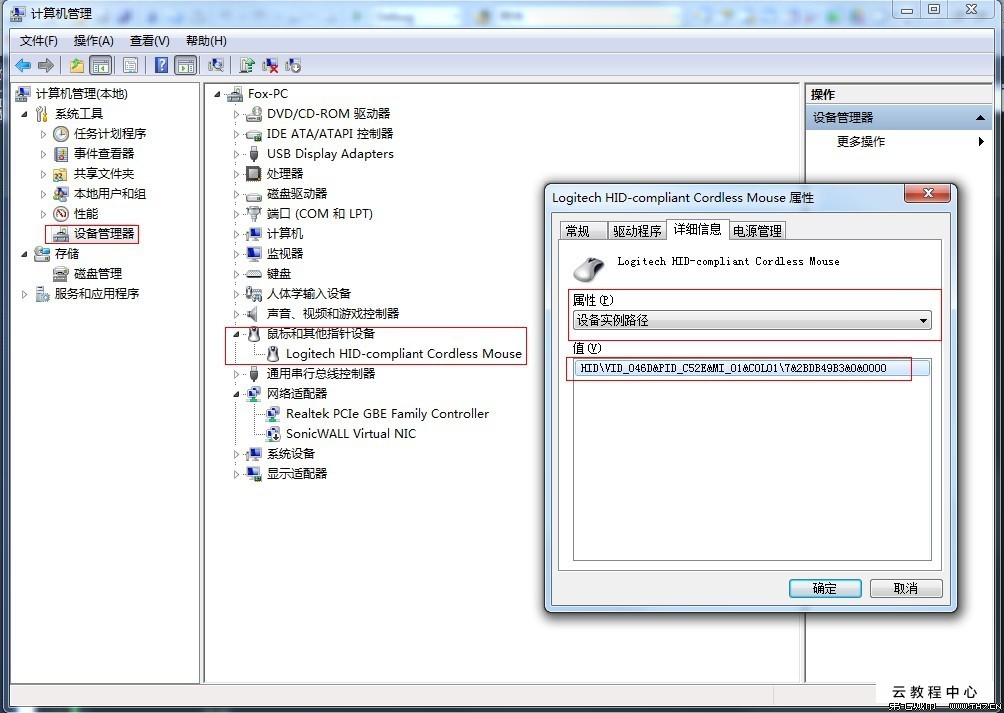This screenshot has height=713, width=1004.
Task: Select the 计算机 device category
Action: coord(285,234)
